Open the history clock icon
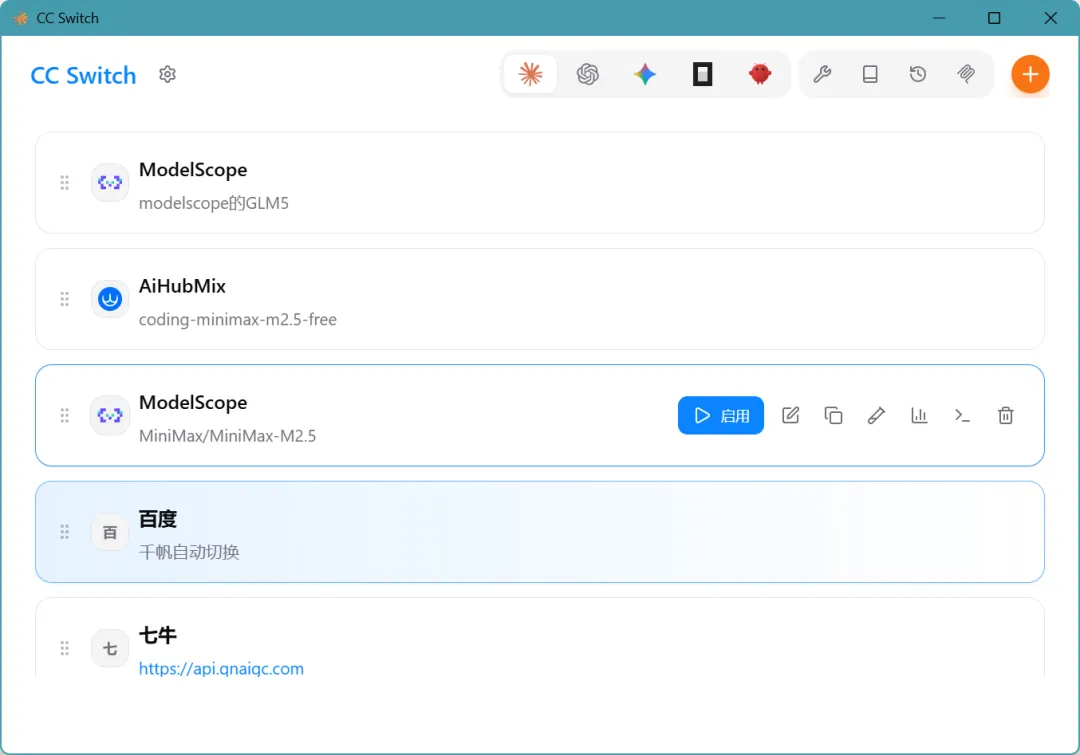Viewport: 1080px width, 755px height. [918, 74]
